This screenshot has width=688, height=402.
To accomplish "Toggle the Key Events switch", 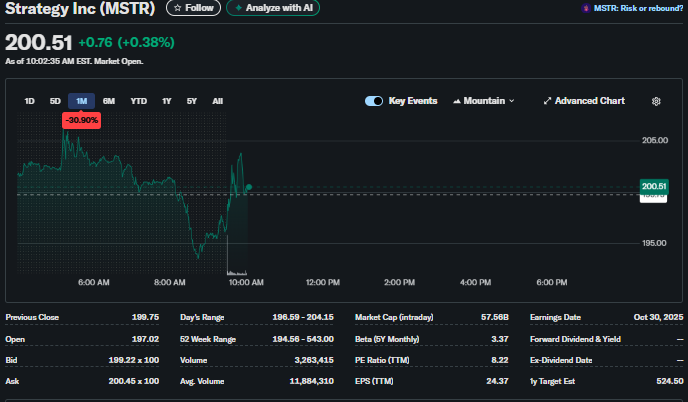I will (x=374, y=101).
